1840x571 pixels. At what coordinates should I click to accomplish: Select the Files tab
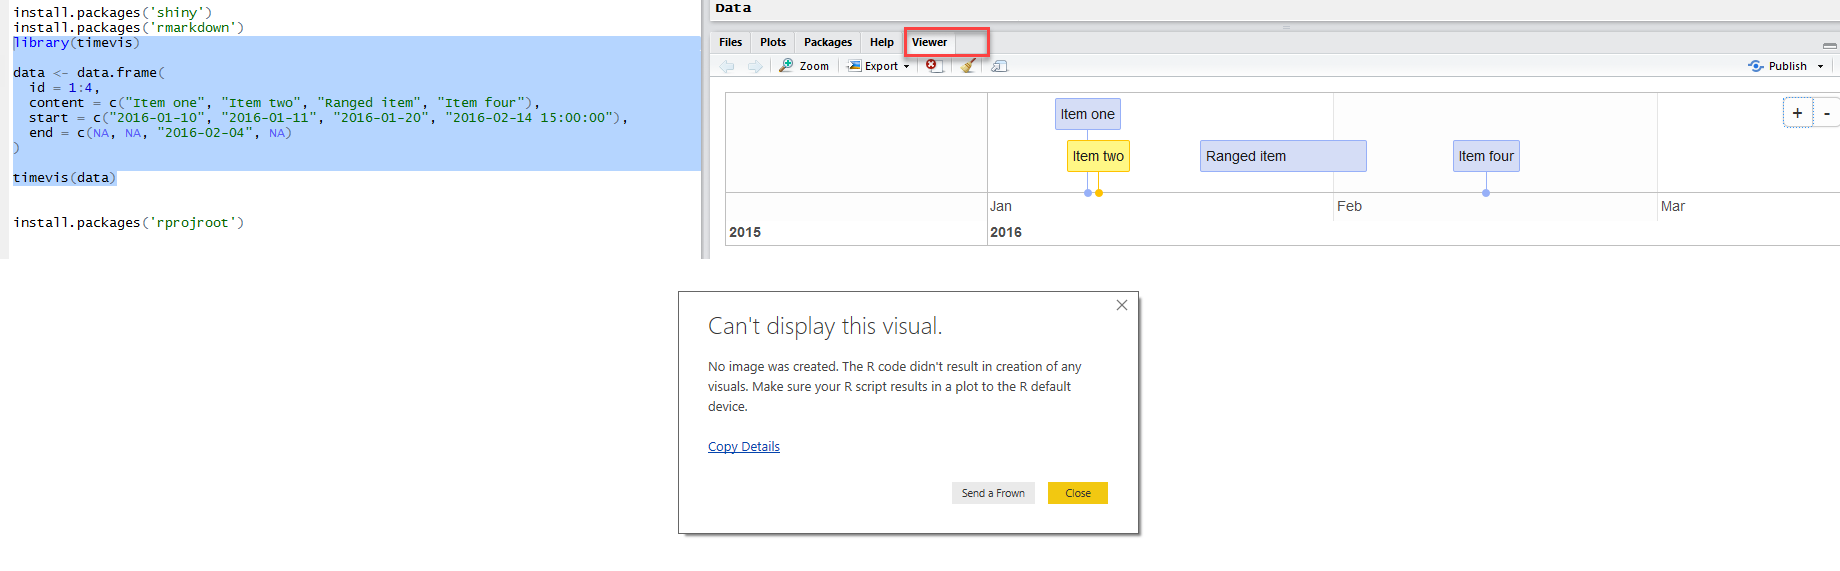(x=730, y=42)
